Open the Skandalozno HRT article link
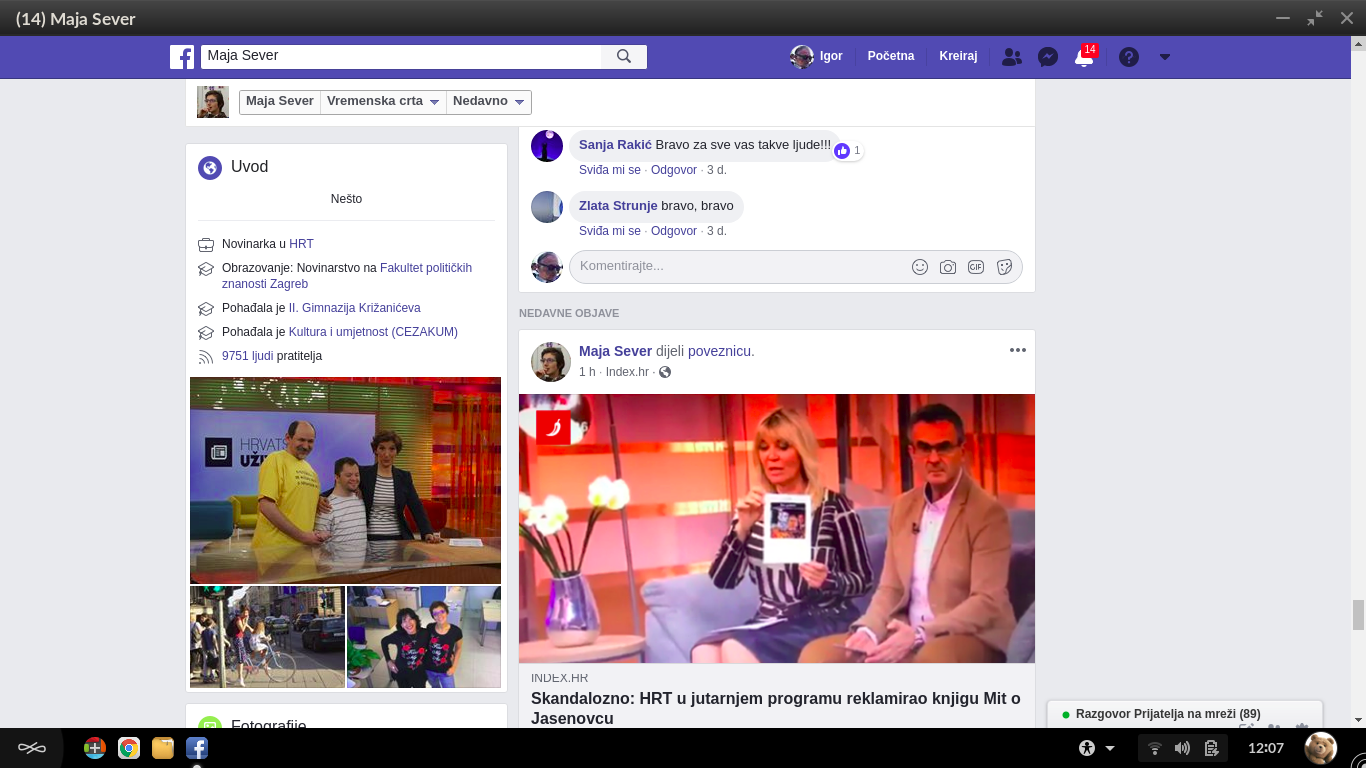Image resolution: width=1366 pixels, height=768 pixels. pos(775,698)
